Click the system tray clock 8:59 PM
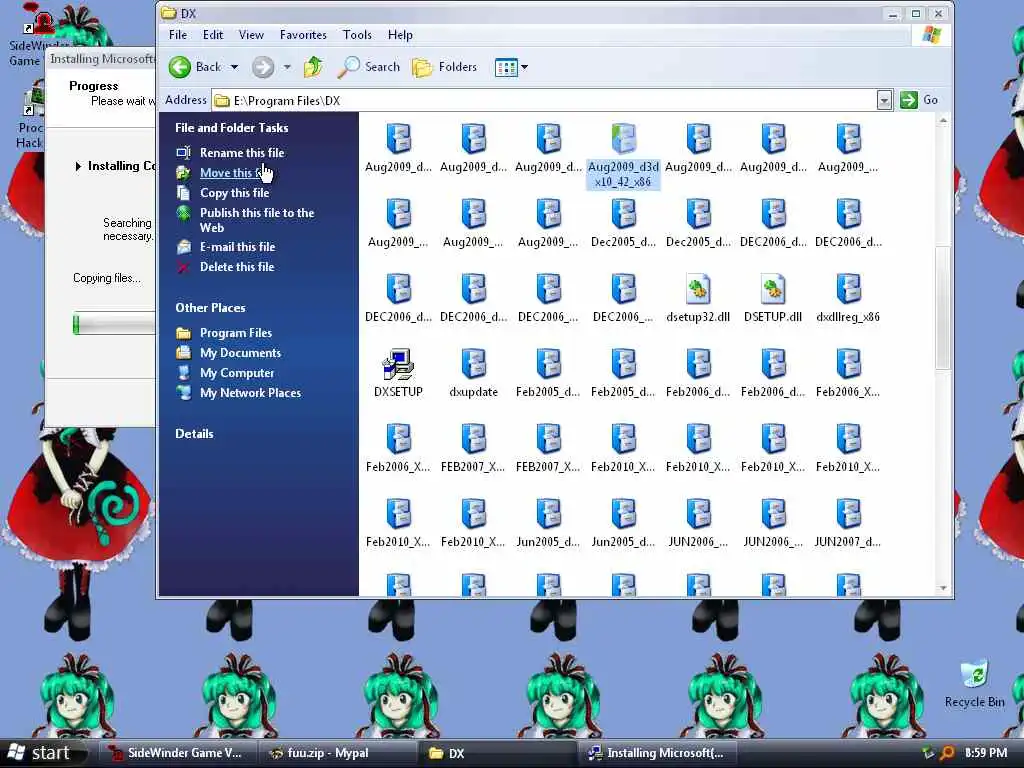 [985, 753]
